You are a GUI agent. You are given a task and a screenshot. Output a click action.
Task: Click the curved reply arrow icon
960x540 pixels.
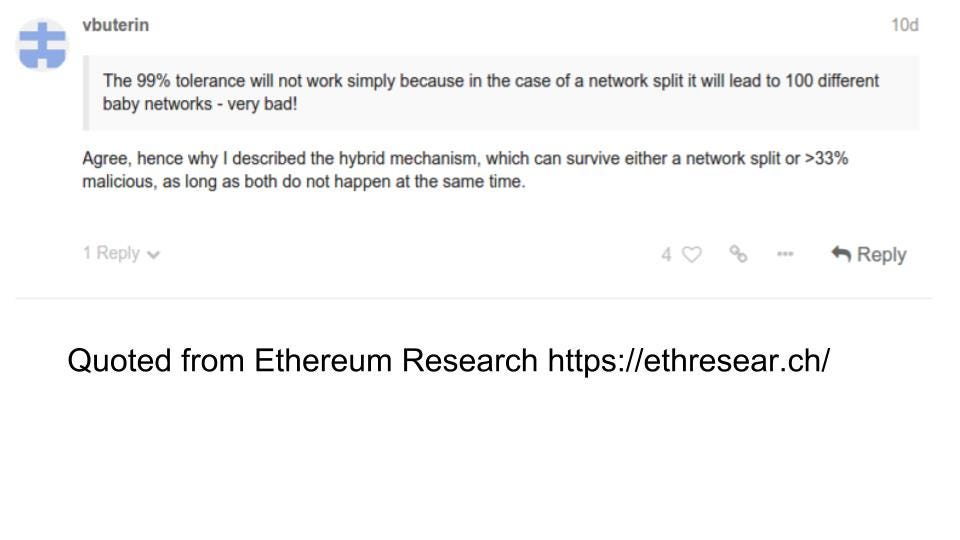pos(841,253)
